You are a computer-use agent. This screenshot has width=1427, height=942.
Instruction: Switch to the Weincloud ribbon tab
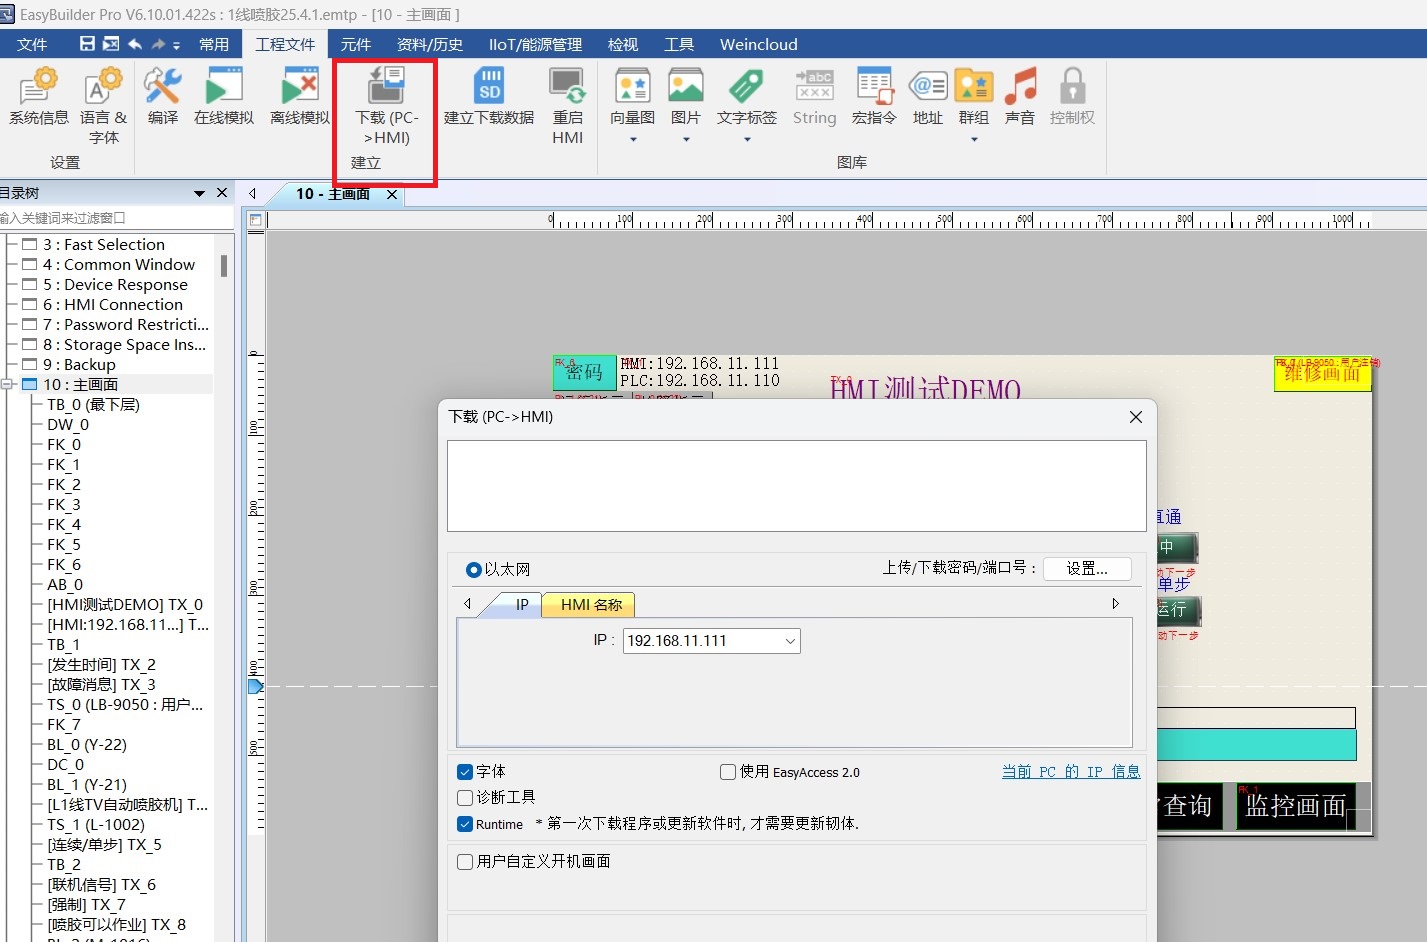(x=759, y=44)
